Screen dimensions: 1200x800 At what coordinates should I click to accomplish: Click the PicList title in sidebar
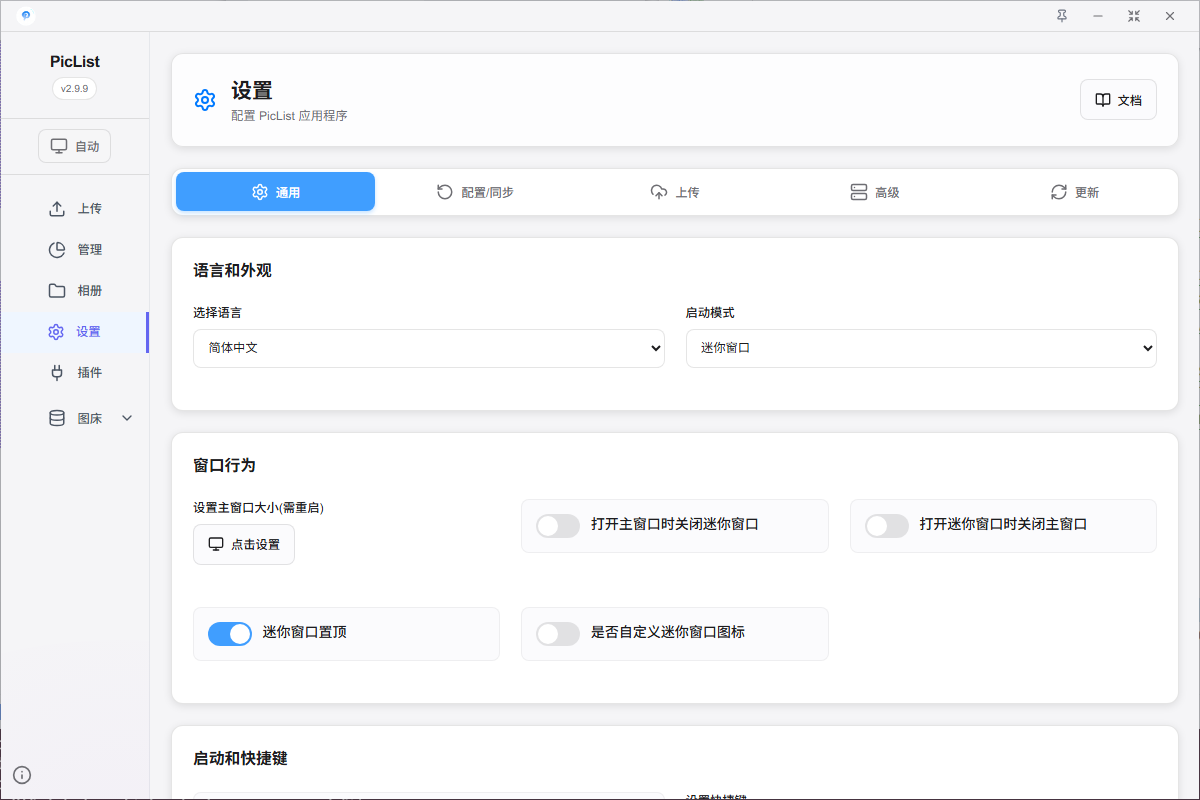coord(75,61)
